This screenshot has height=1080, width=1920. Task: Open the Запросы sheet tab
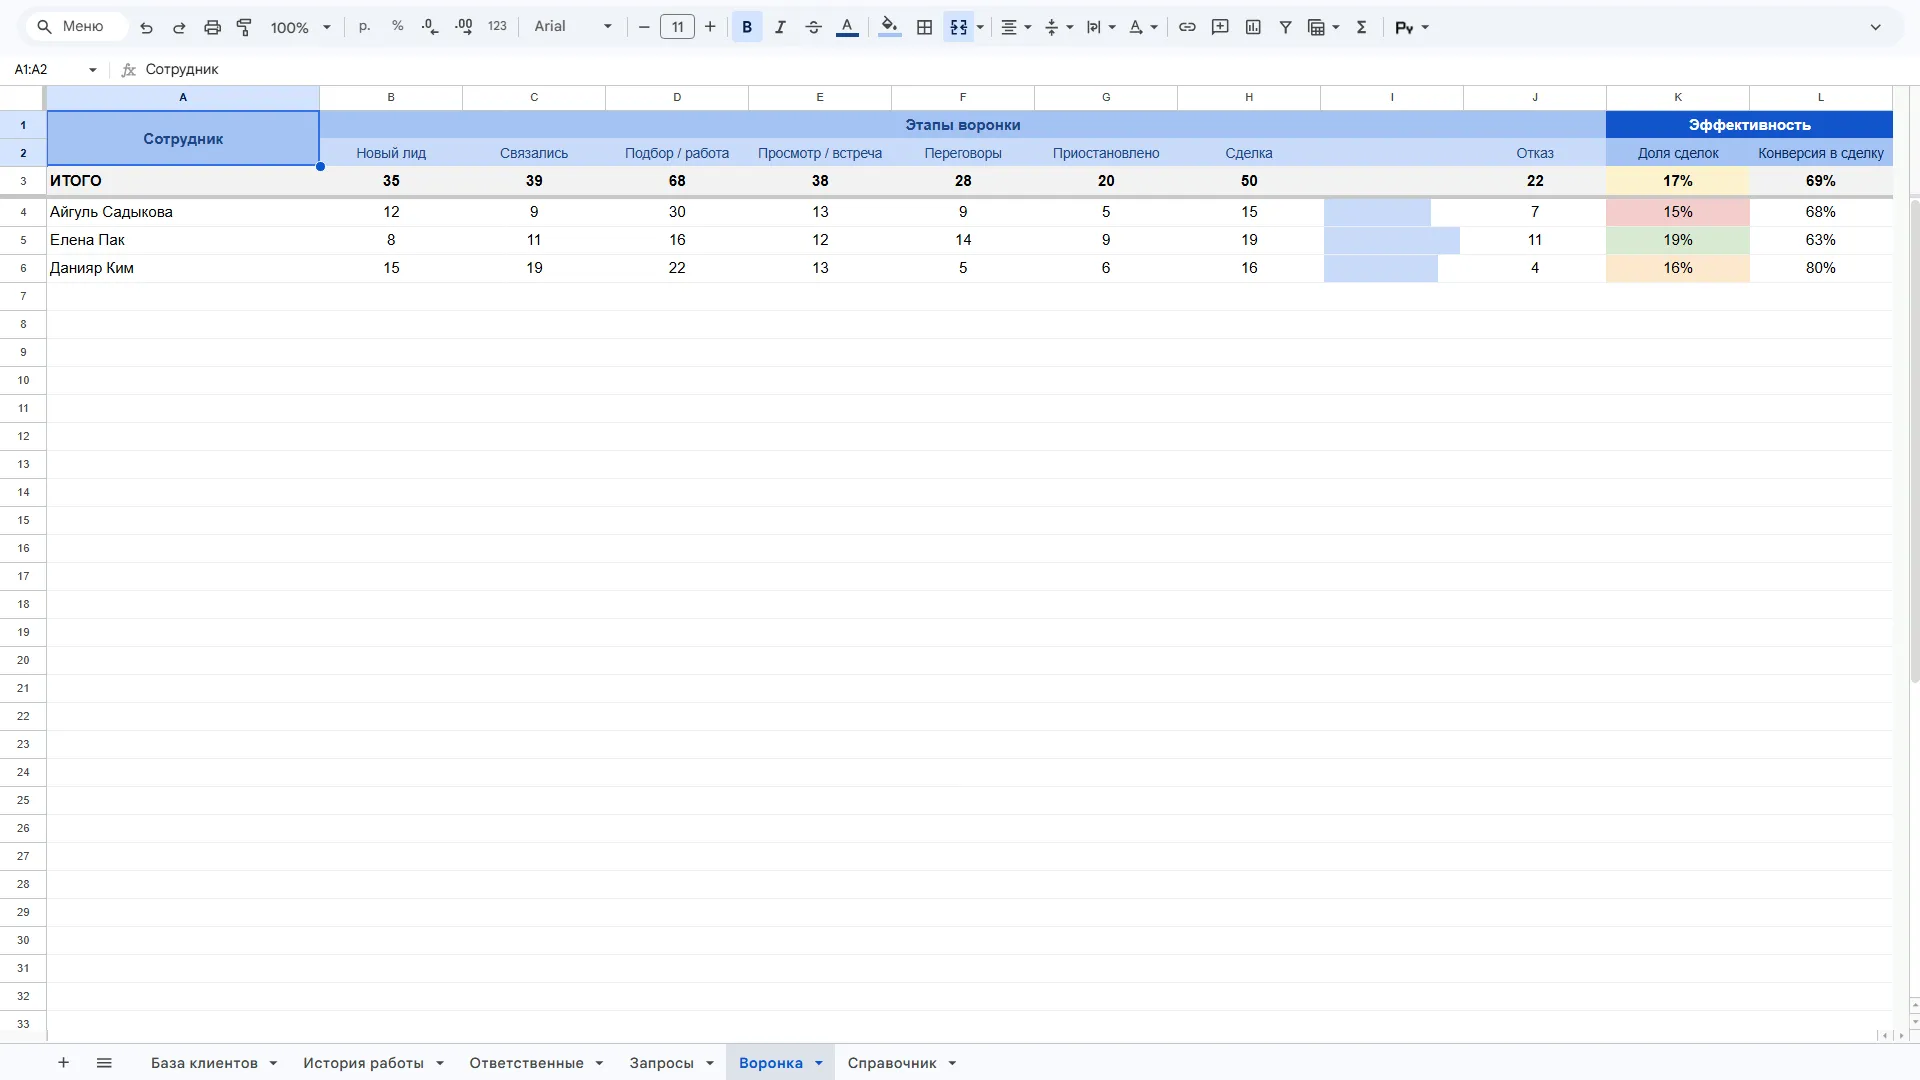point(661,1063)
